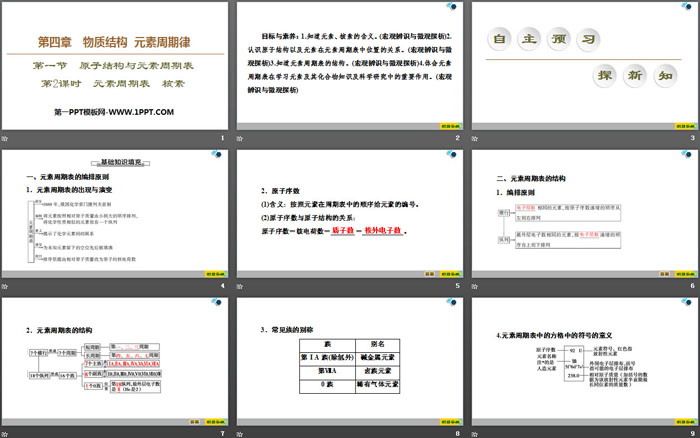Viewport: 700px width, 438px height.
Task: Click the blue logo icon on slide 2
Action: click(x=451, y=6)
